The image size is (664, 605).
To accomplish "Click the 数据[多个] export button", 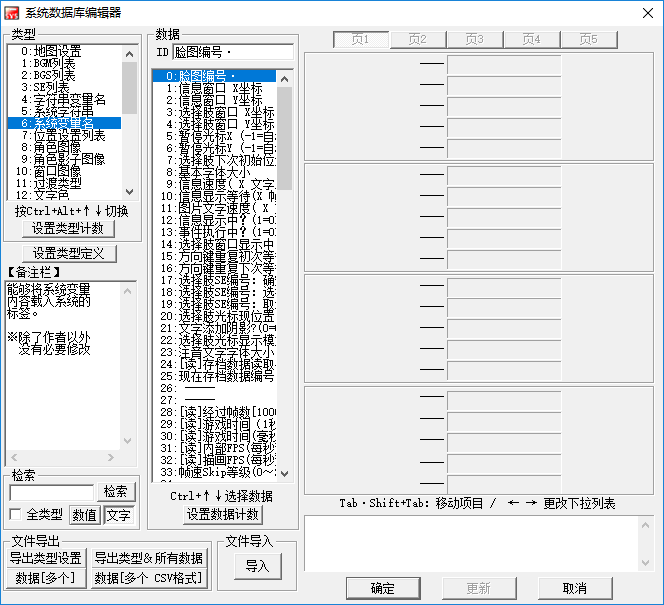I will tap(46, 578).
